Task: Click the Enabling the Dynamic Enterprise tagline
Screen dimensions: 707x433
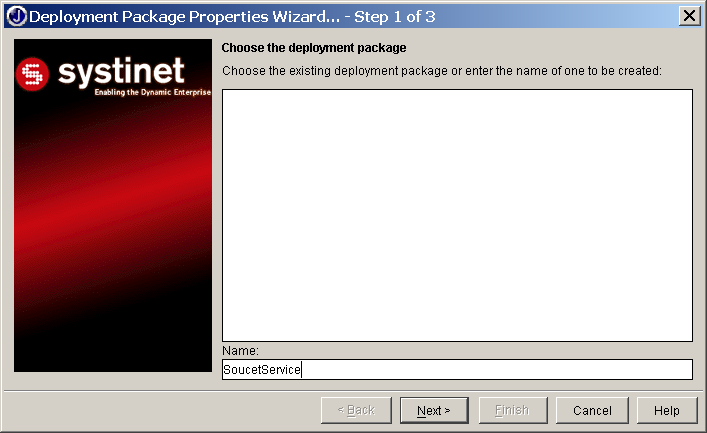Action: (x=152, y=92)
